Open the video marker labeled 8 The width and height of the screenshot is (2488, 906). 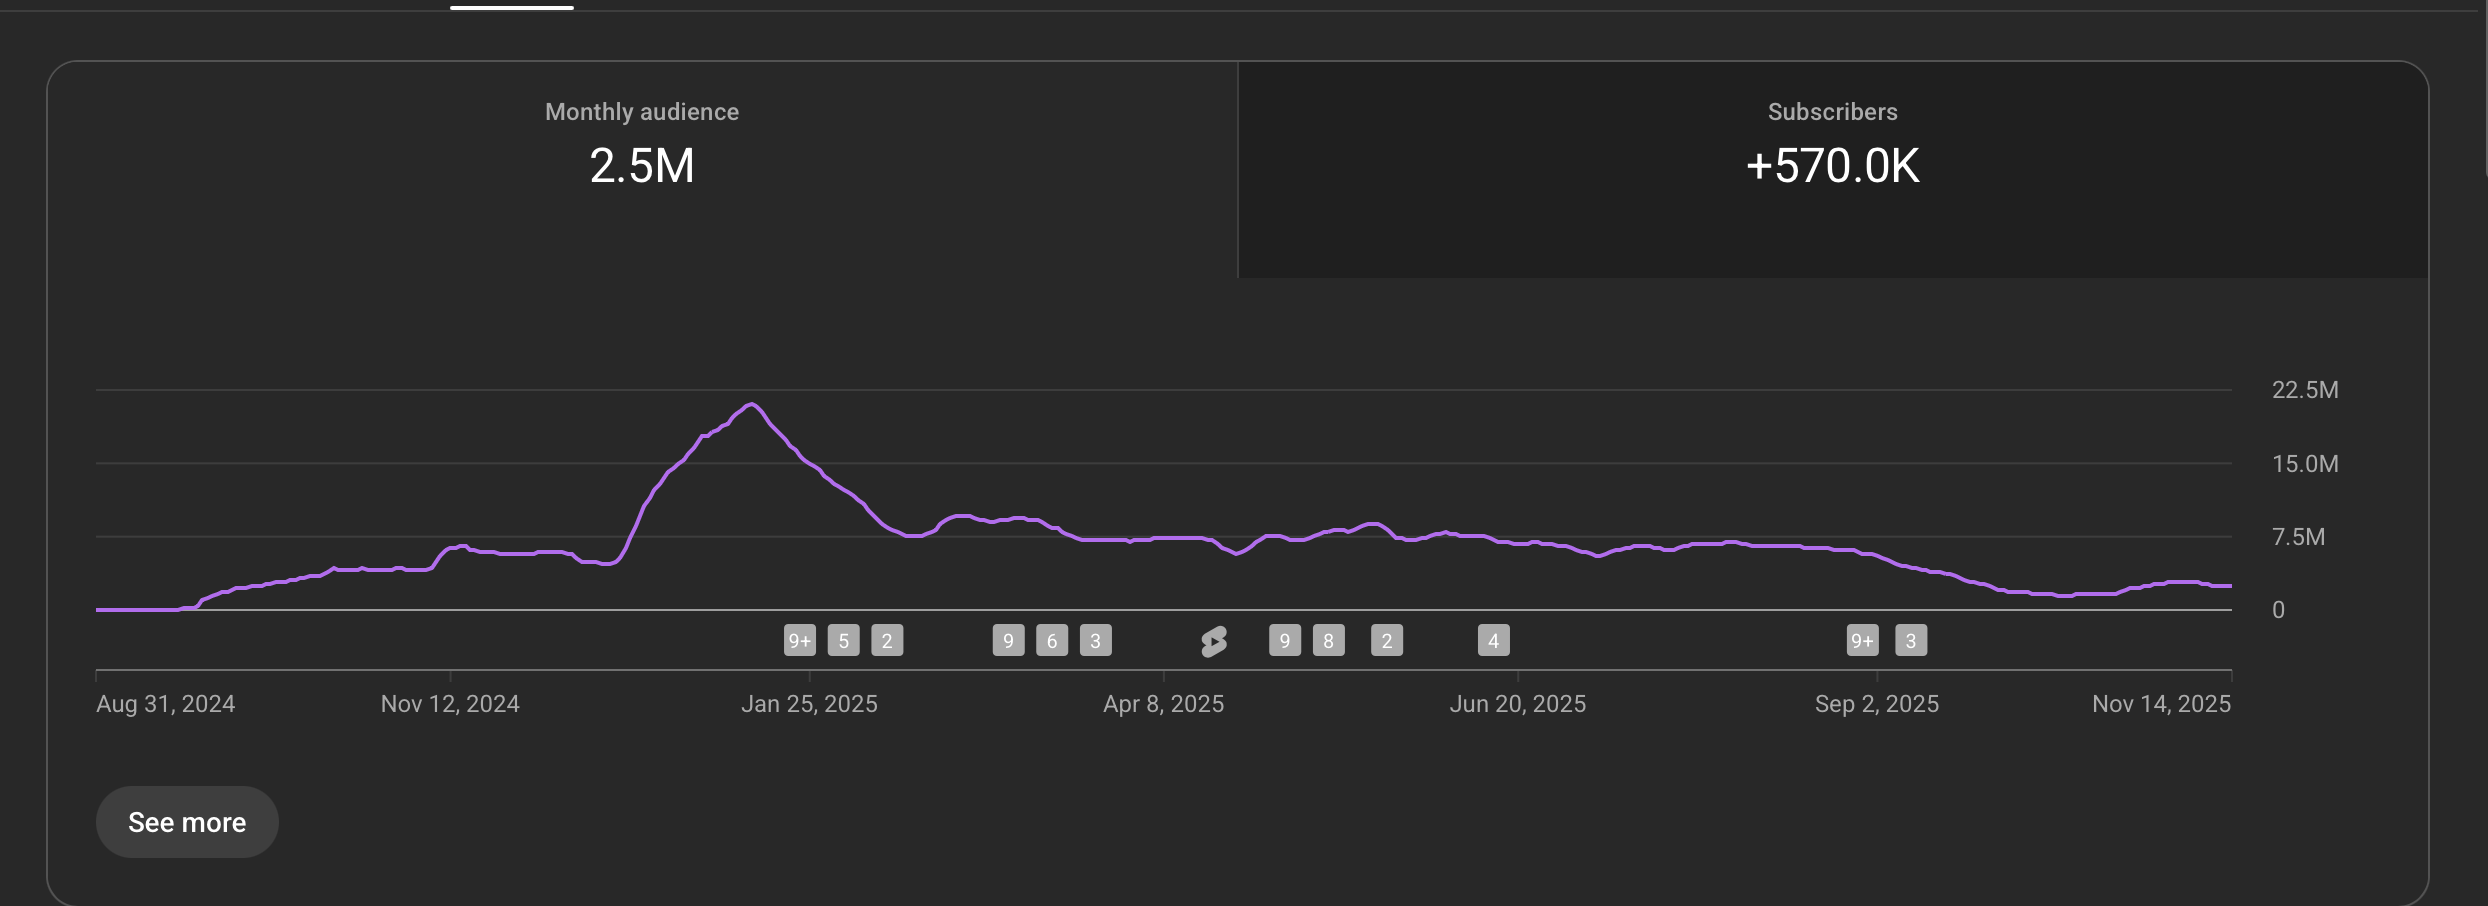[x=1329, y=641]
